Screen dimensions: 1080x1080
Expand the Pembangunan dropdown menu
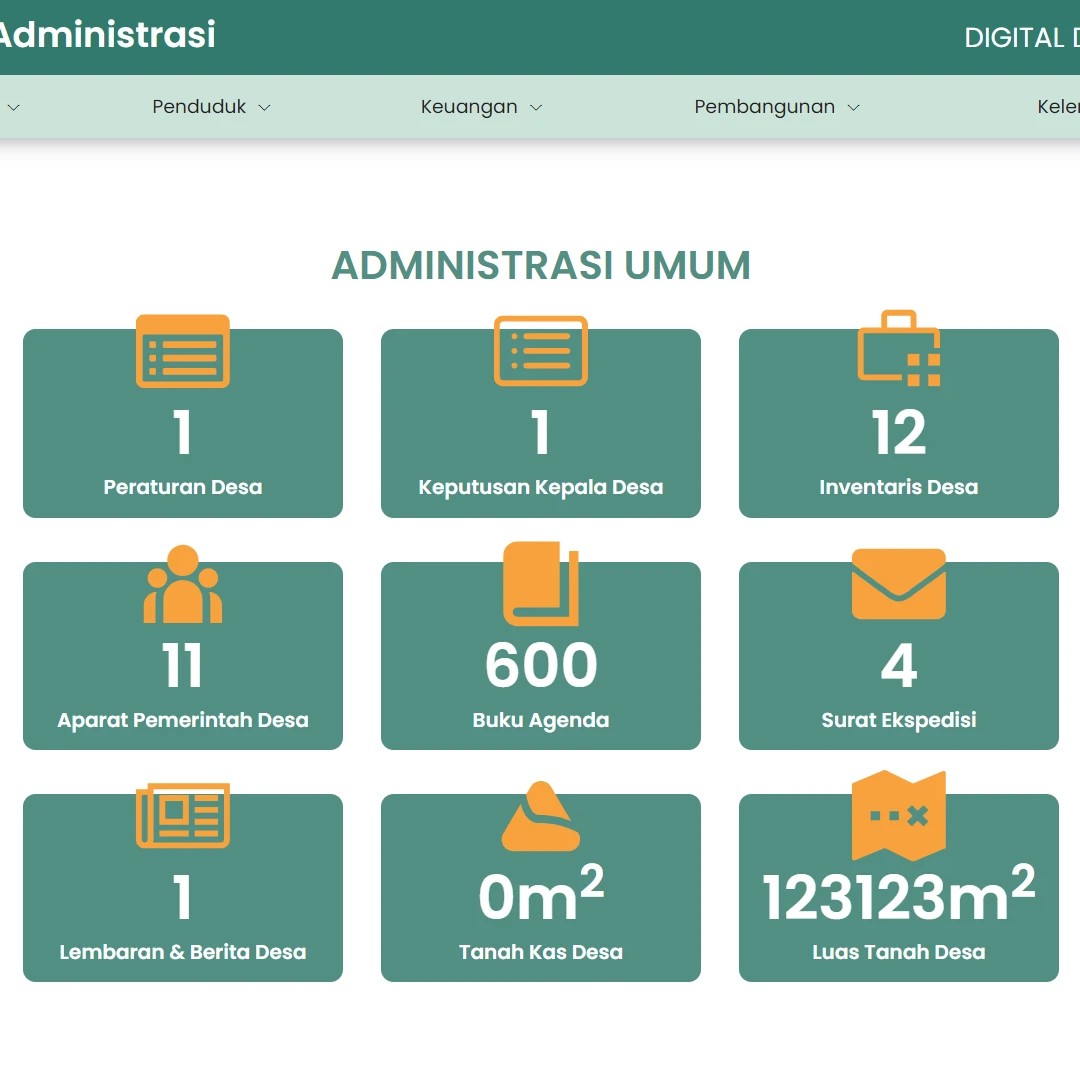coord(776,107)
